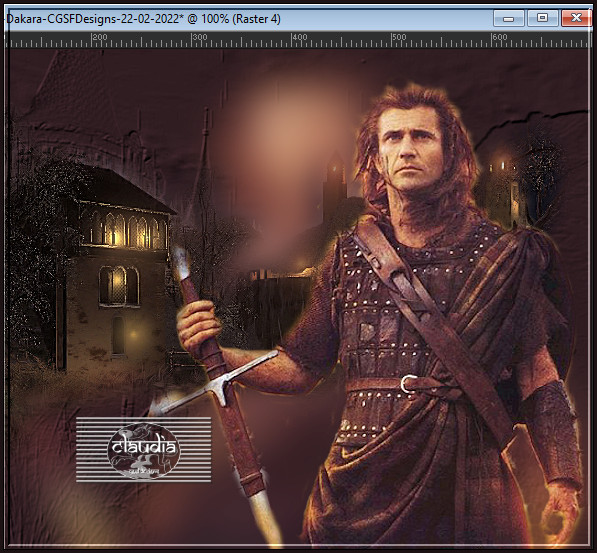Viewport: 597px width, 553px height.
Task: Minimize the Dakara-CGSFDesigns image window
Action: point(509,18)
